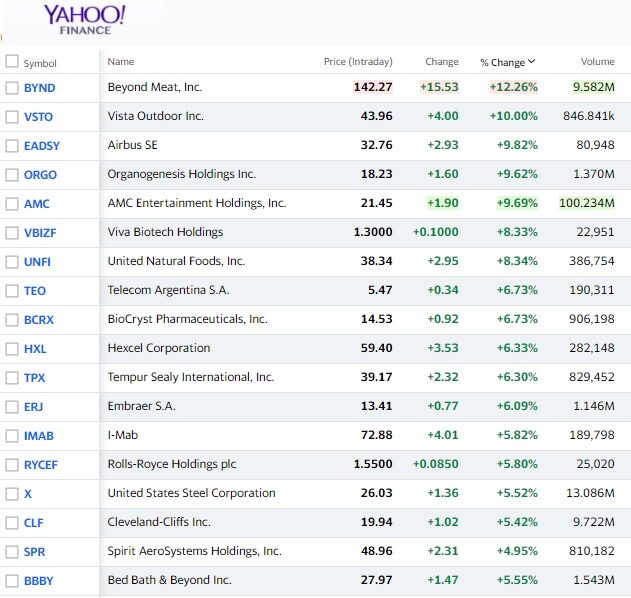Select the HXL row checkbox

tap(12, 348)
